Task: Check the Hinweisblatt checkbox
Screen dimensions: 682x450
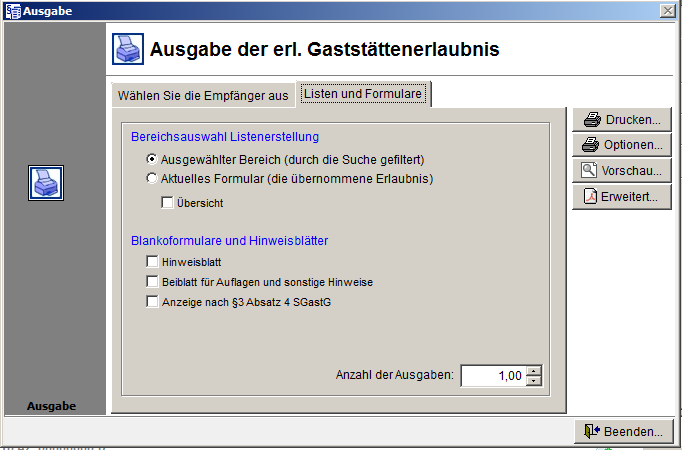Action: pyautogui.click(x=153, y=262)
